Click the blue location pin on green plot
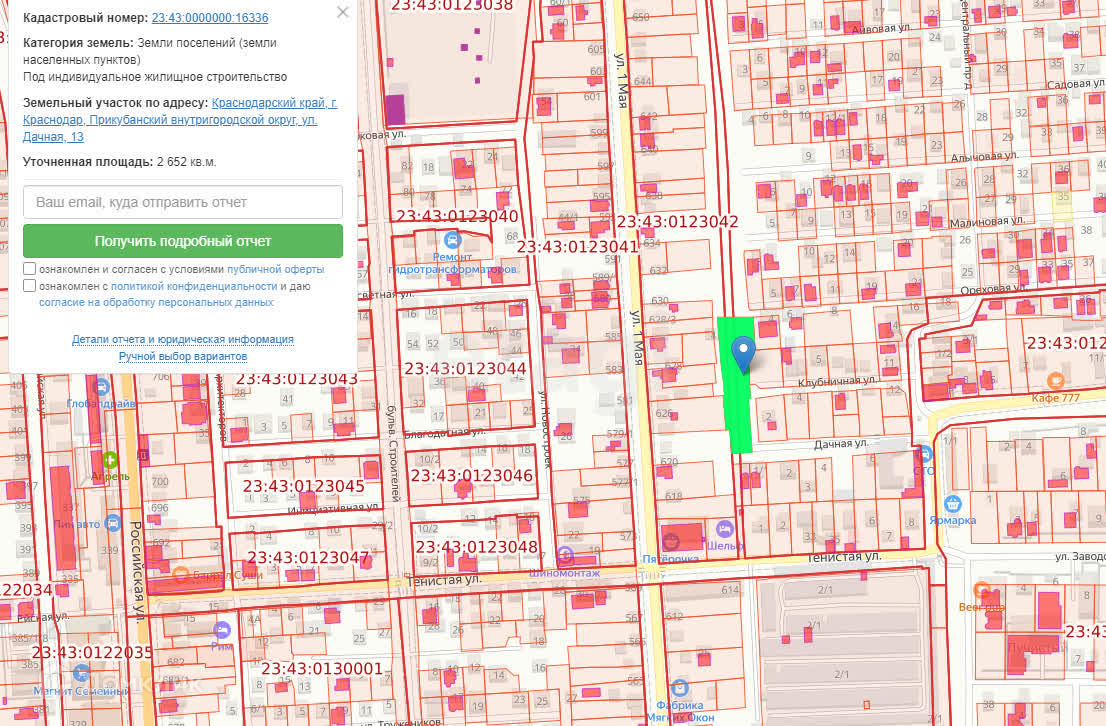 pyautogui.click(x=743, y=353)
